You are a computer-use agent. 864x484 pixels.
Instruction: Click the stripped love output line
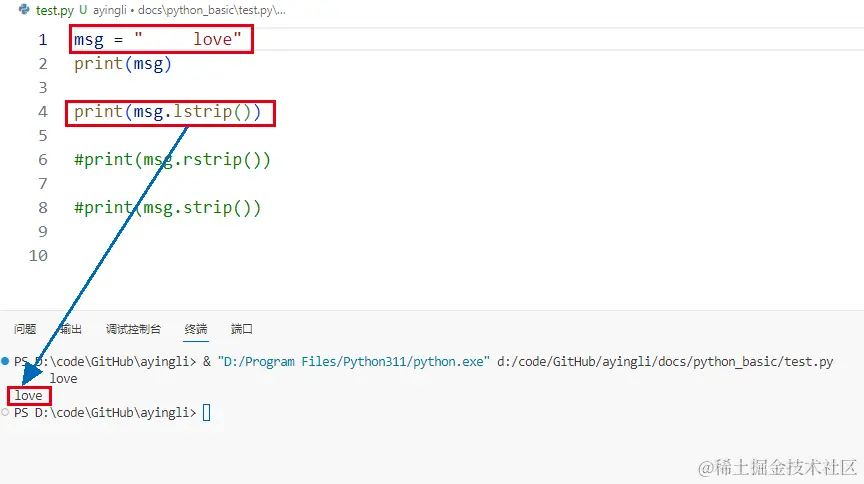coord(29,396)
